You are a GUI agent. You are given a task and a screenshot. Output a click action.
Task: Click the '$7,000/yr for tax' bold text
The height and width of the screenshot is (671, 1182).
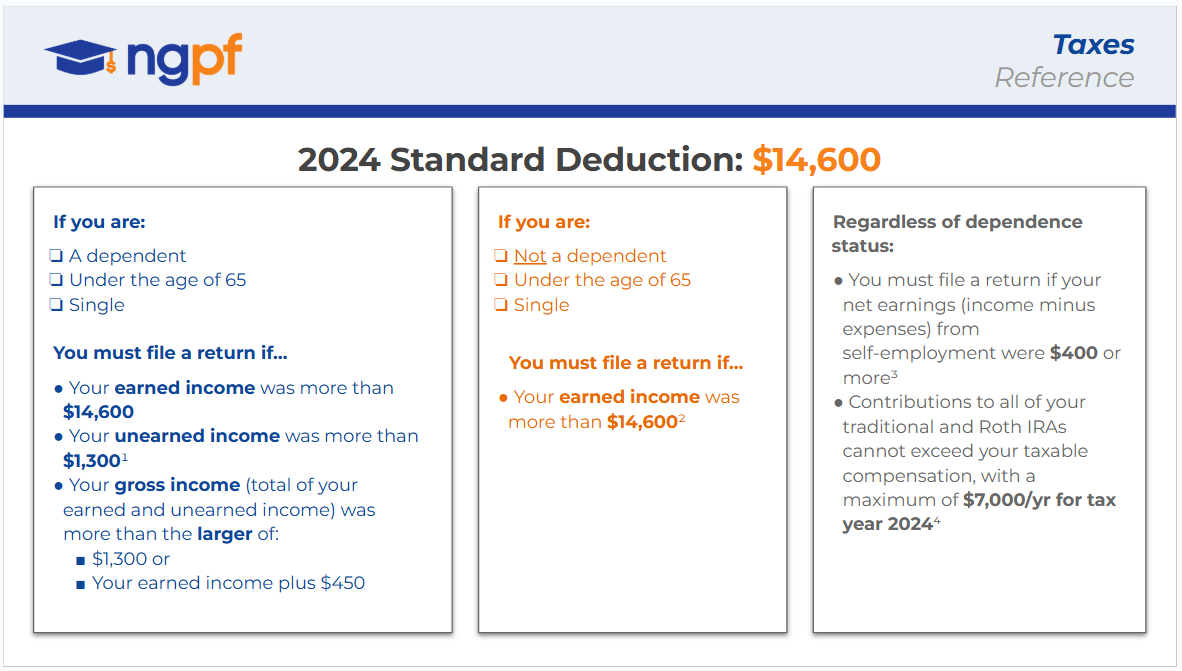[1039, 500]
